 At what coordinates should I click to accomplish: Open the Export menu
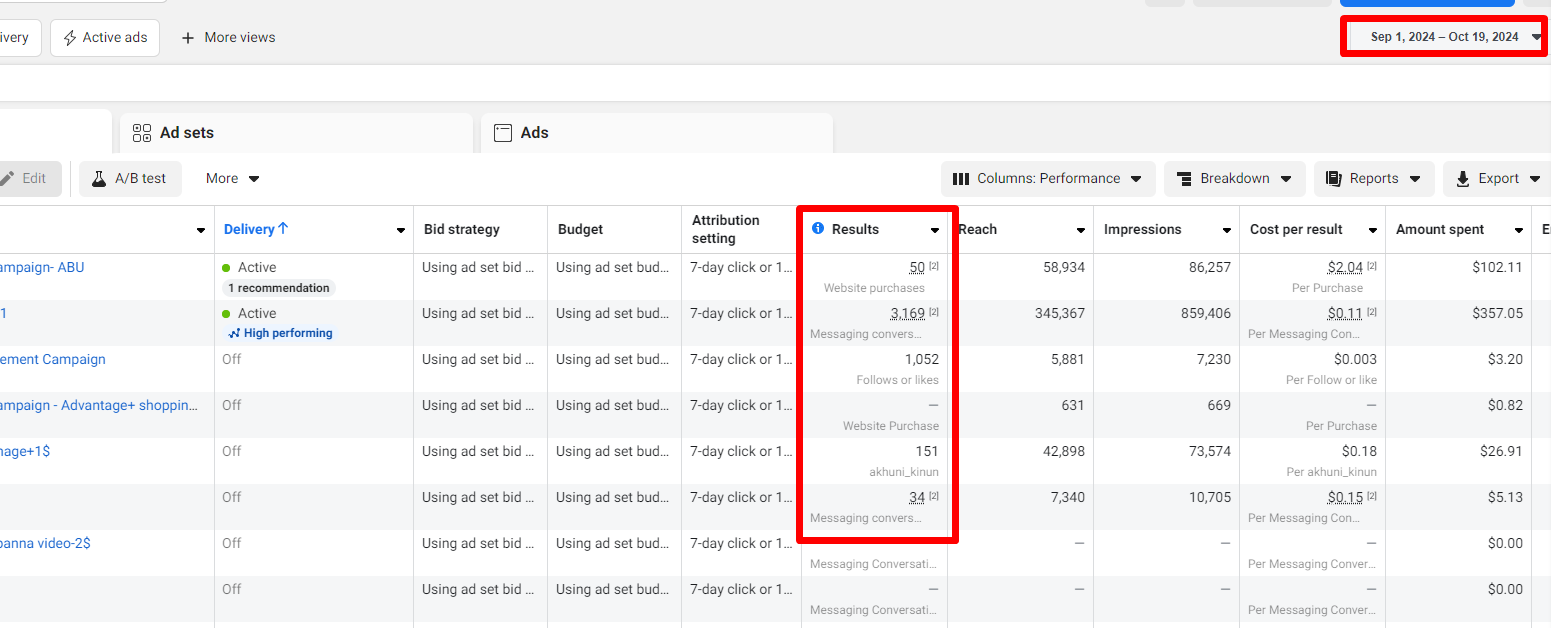coord(1497,179)
